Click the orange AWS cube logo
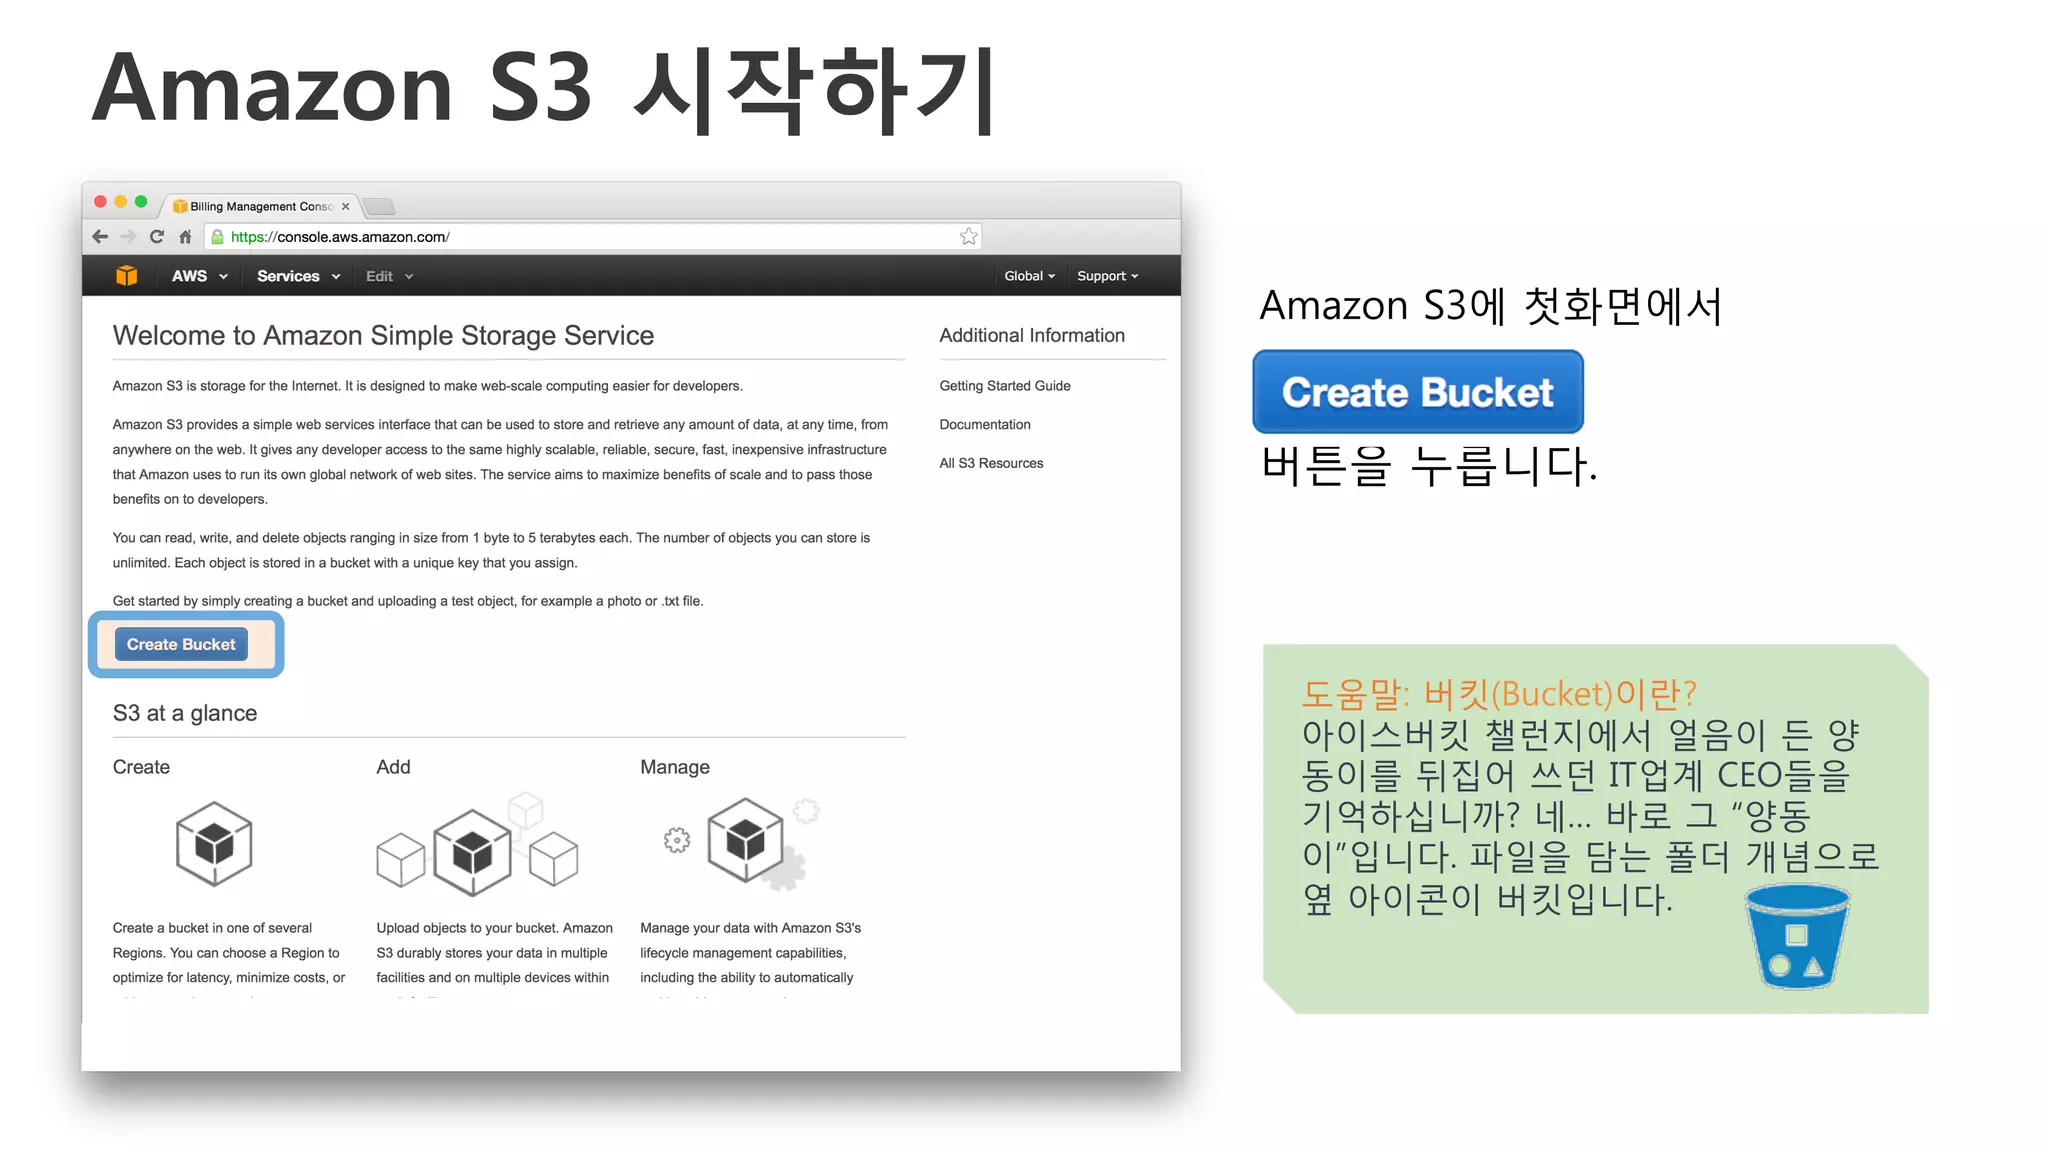Image resolution: width=2048 pixels, height=1152 pixels. [x=126, y=276]
